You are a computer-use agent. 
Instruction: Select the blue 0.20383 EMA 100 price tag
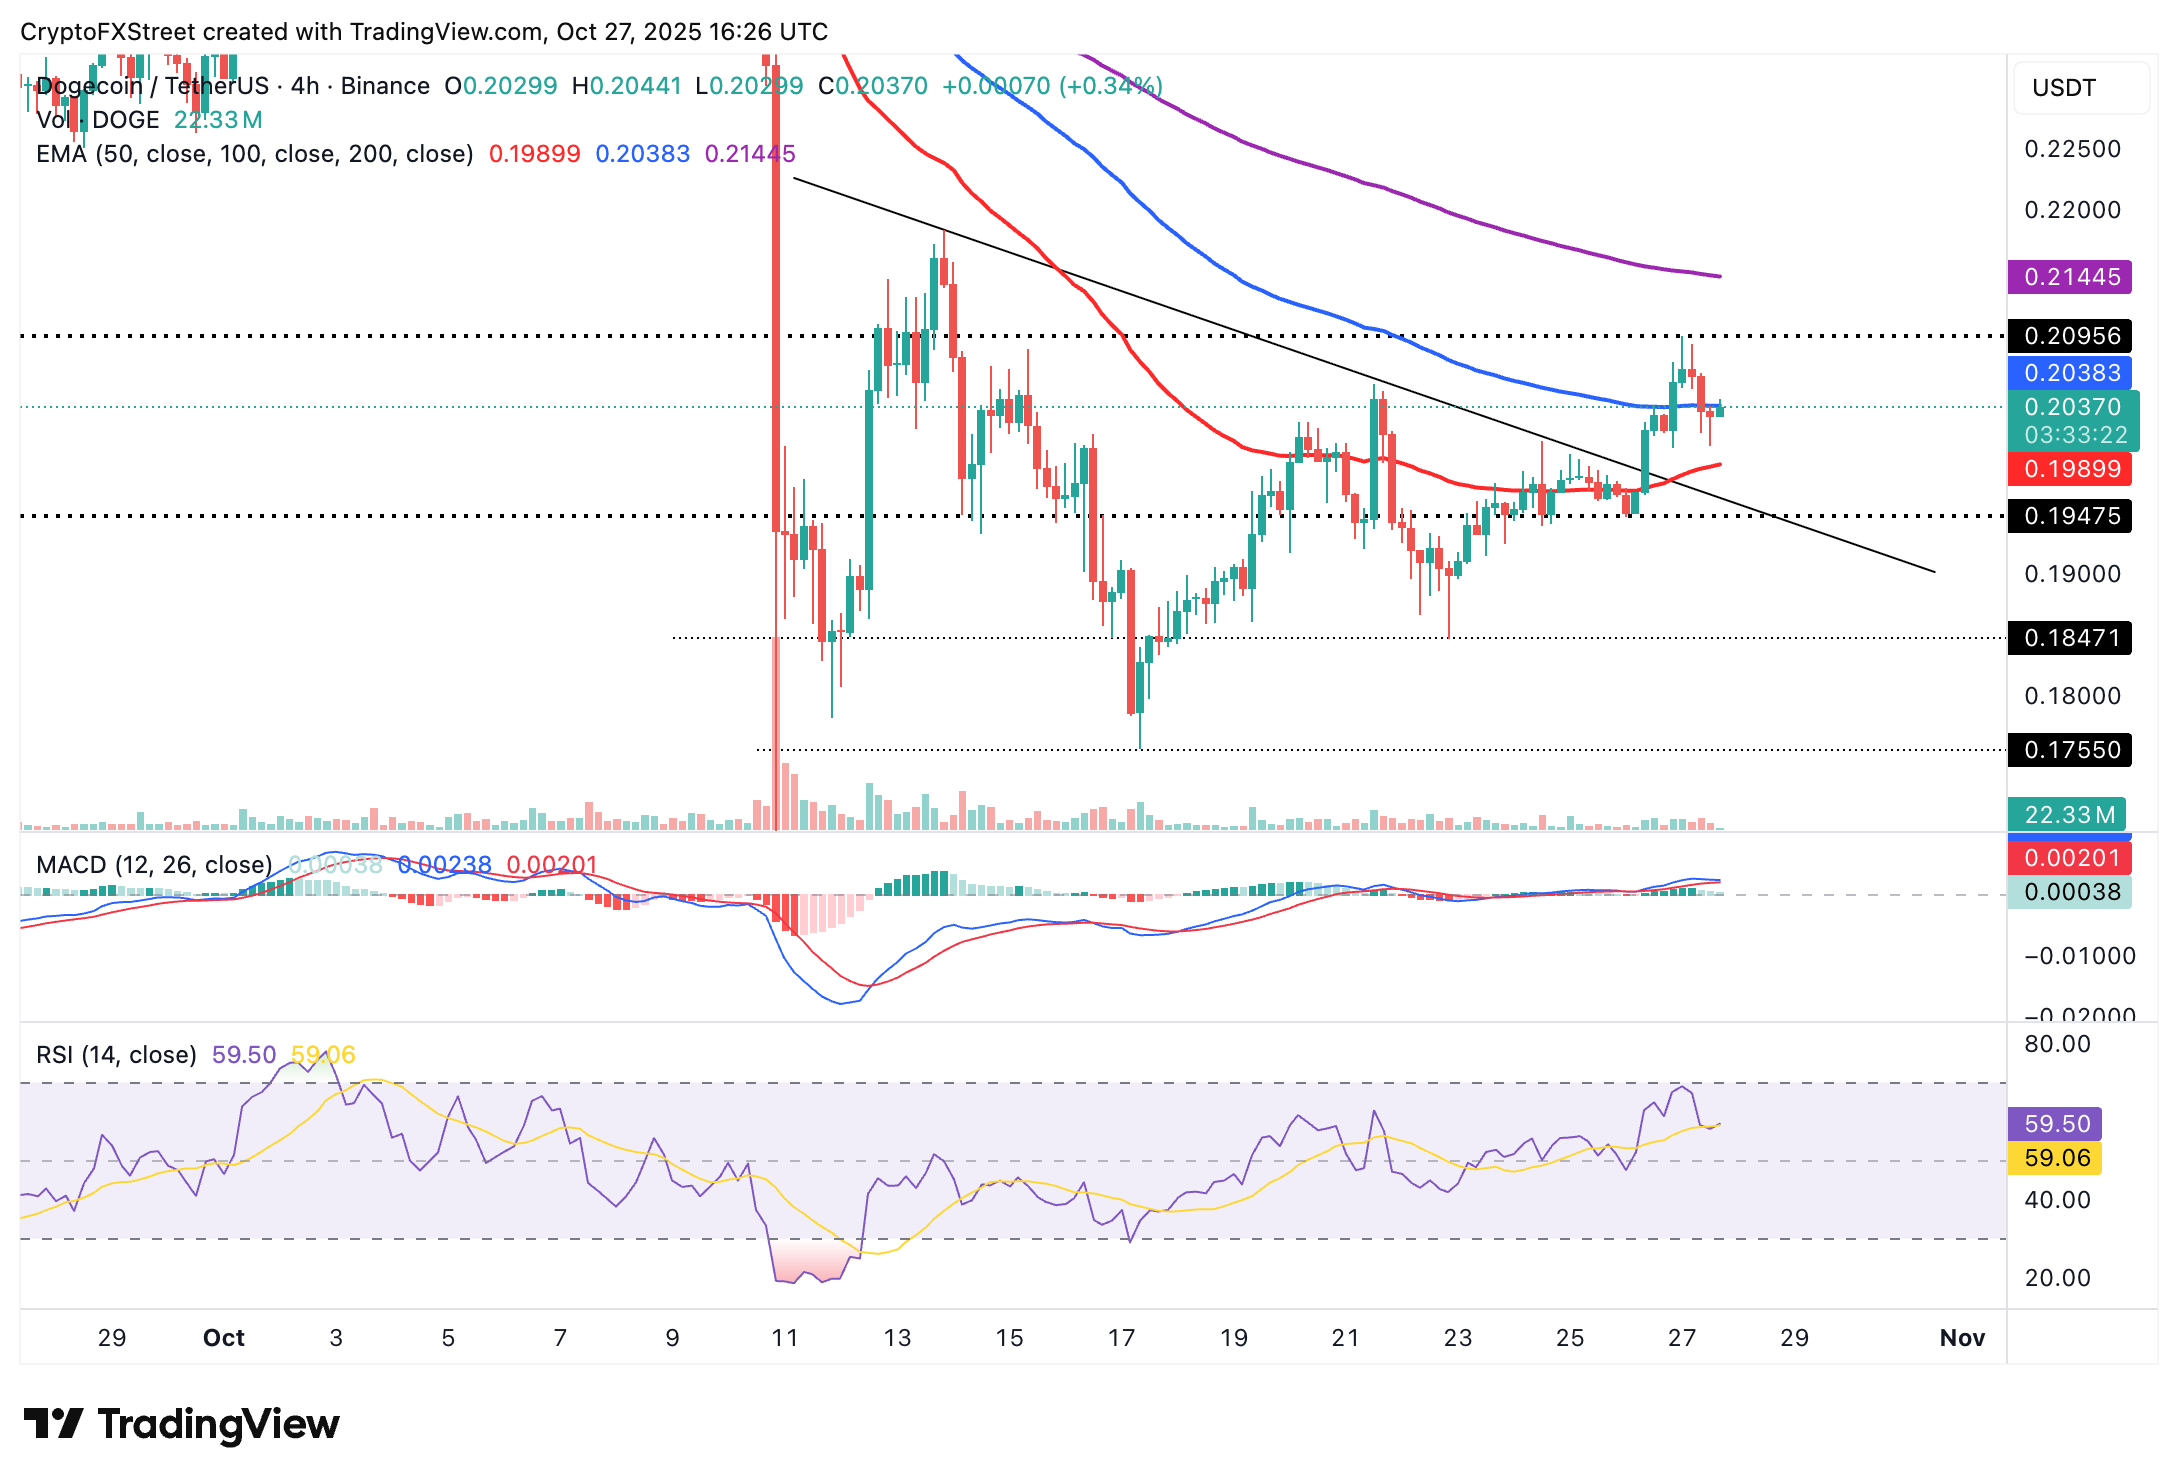[x=2070, y=373]
